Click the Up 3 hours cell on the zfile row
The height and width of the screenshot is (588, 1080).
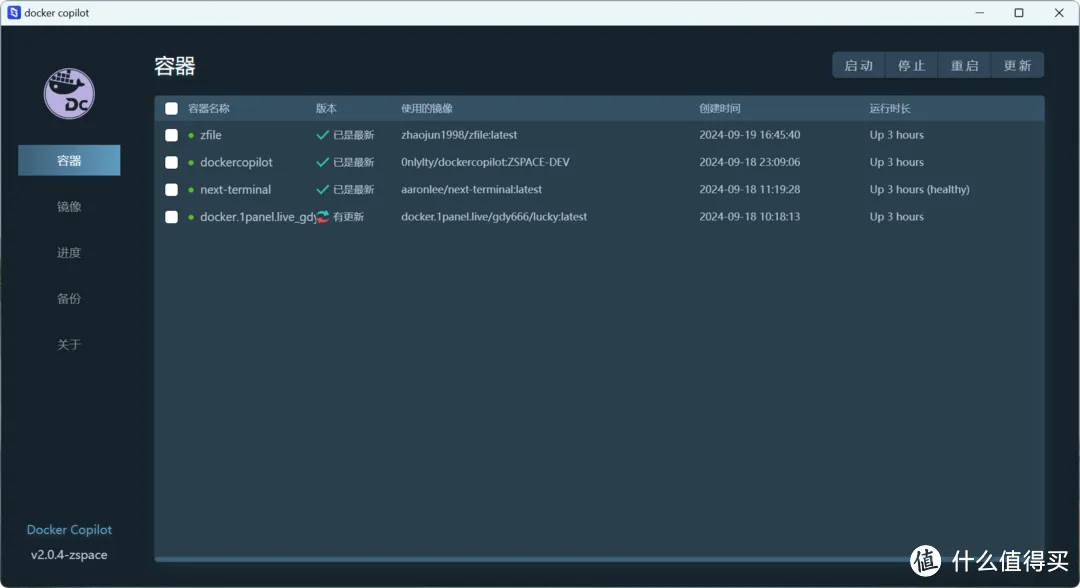(x=897, y=135)
